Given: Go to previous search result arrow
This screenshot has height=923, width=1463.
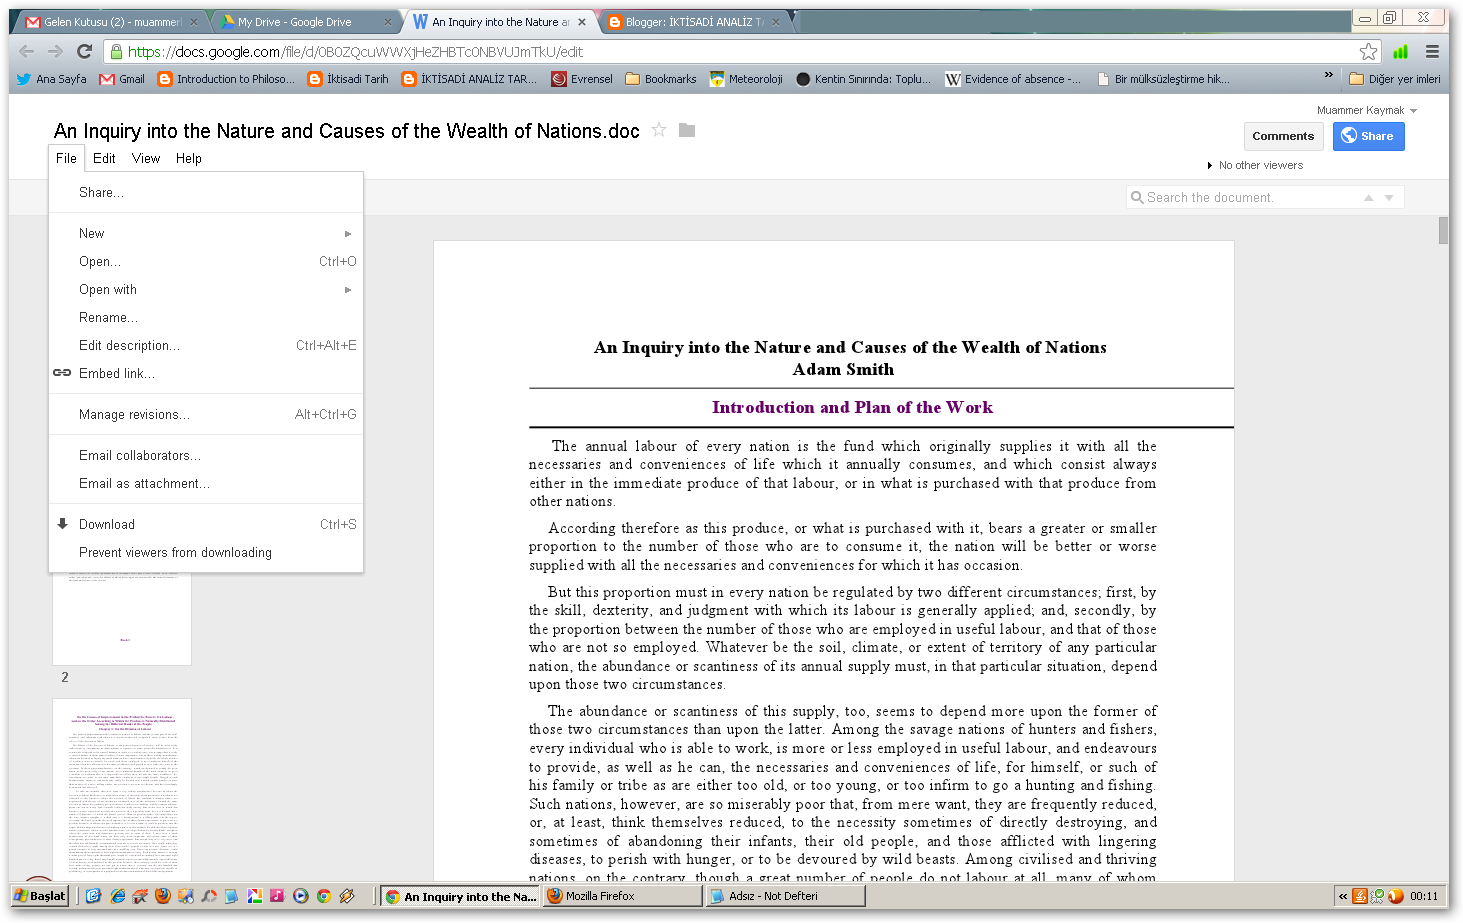Looking at the screenshot, I should [1368, 198].
